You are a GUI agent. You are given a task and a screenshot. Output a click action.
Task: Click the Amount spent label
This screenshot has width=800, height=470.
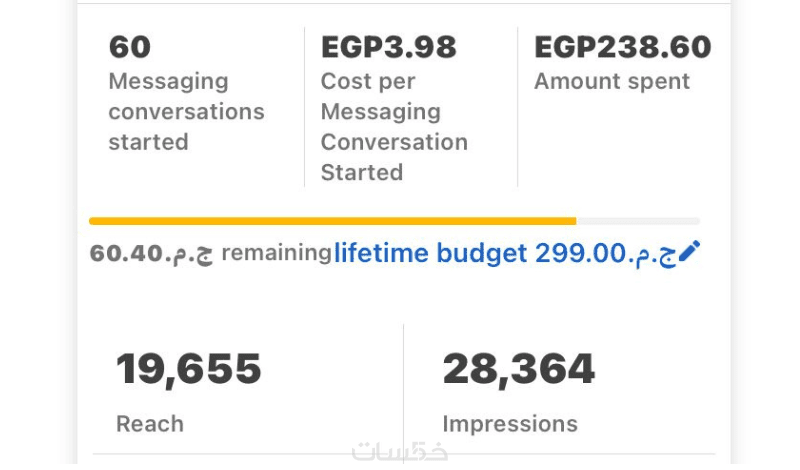(x=612, y=81)
